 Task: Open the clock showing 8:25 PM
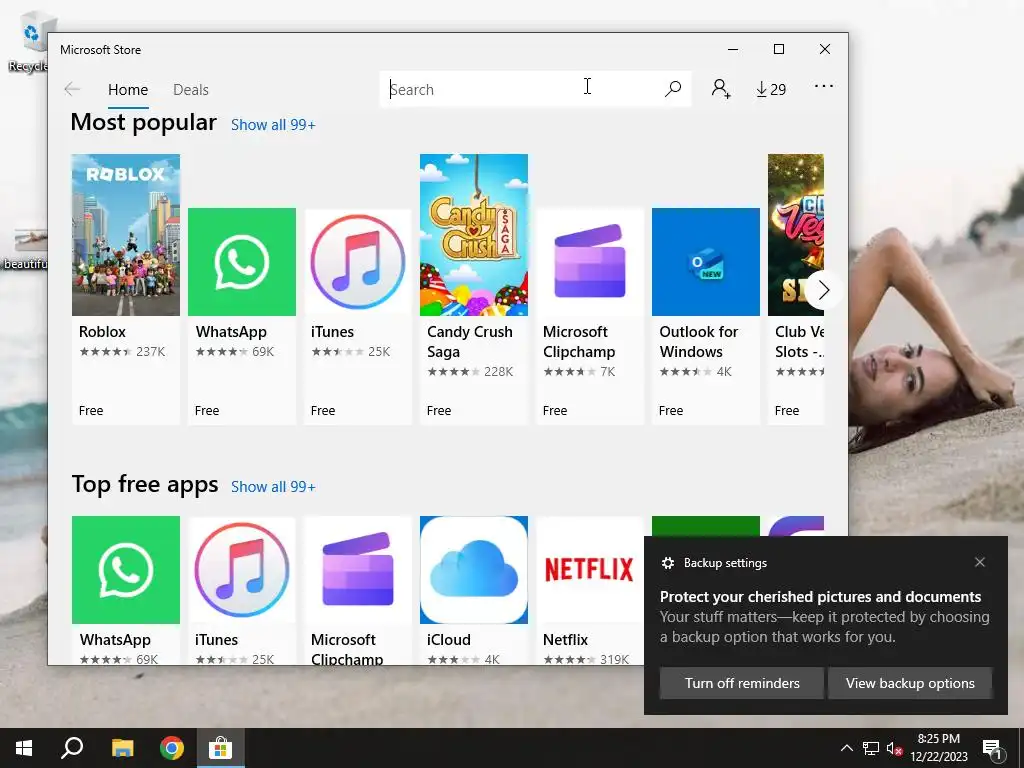pyautogui.click(x=939, y=748)
